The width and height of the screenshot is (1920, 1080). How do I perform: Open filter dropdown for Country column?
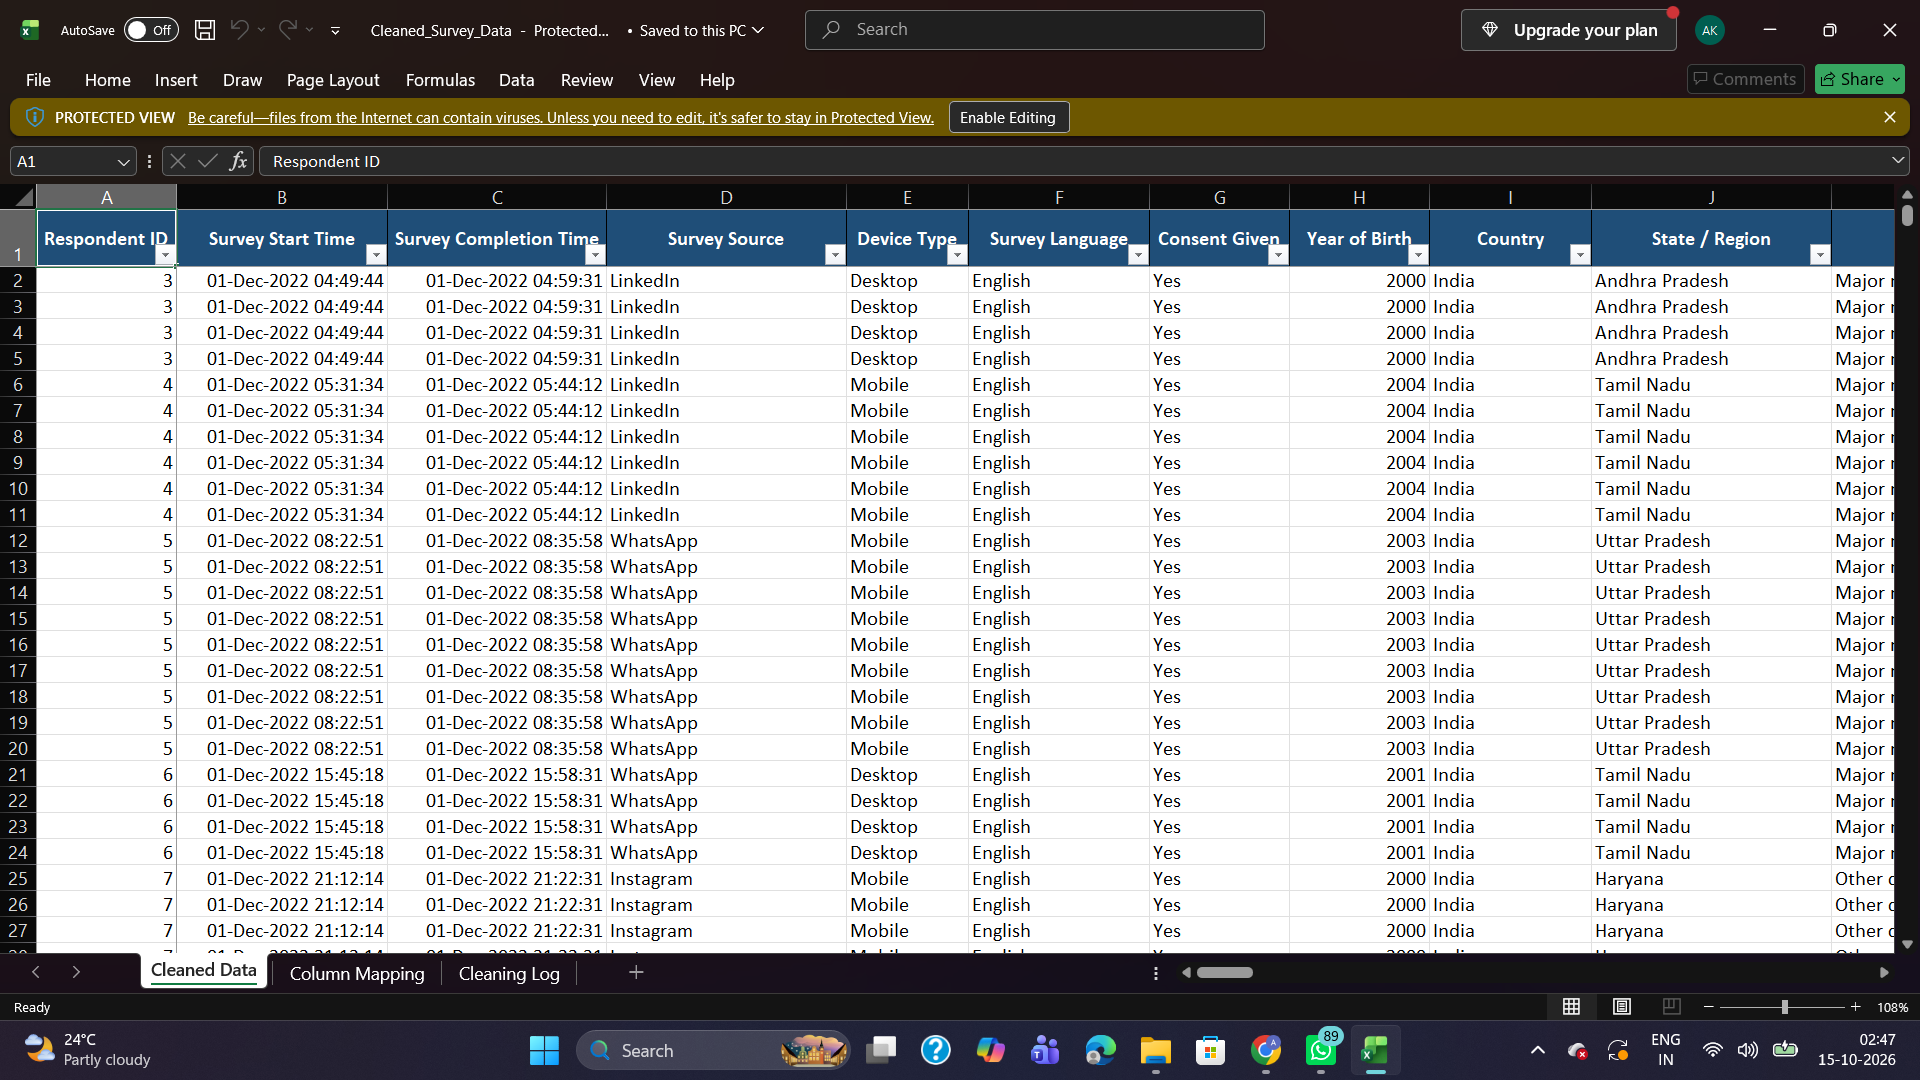coord(1580,255)
